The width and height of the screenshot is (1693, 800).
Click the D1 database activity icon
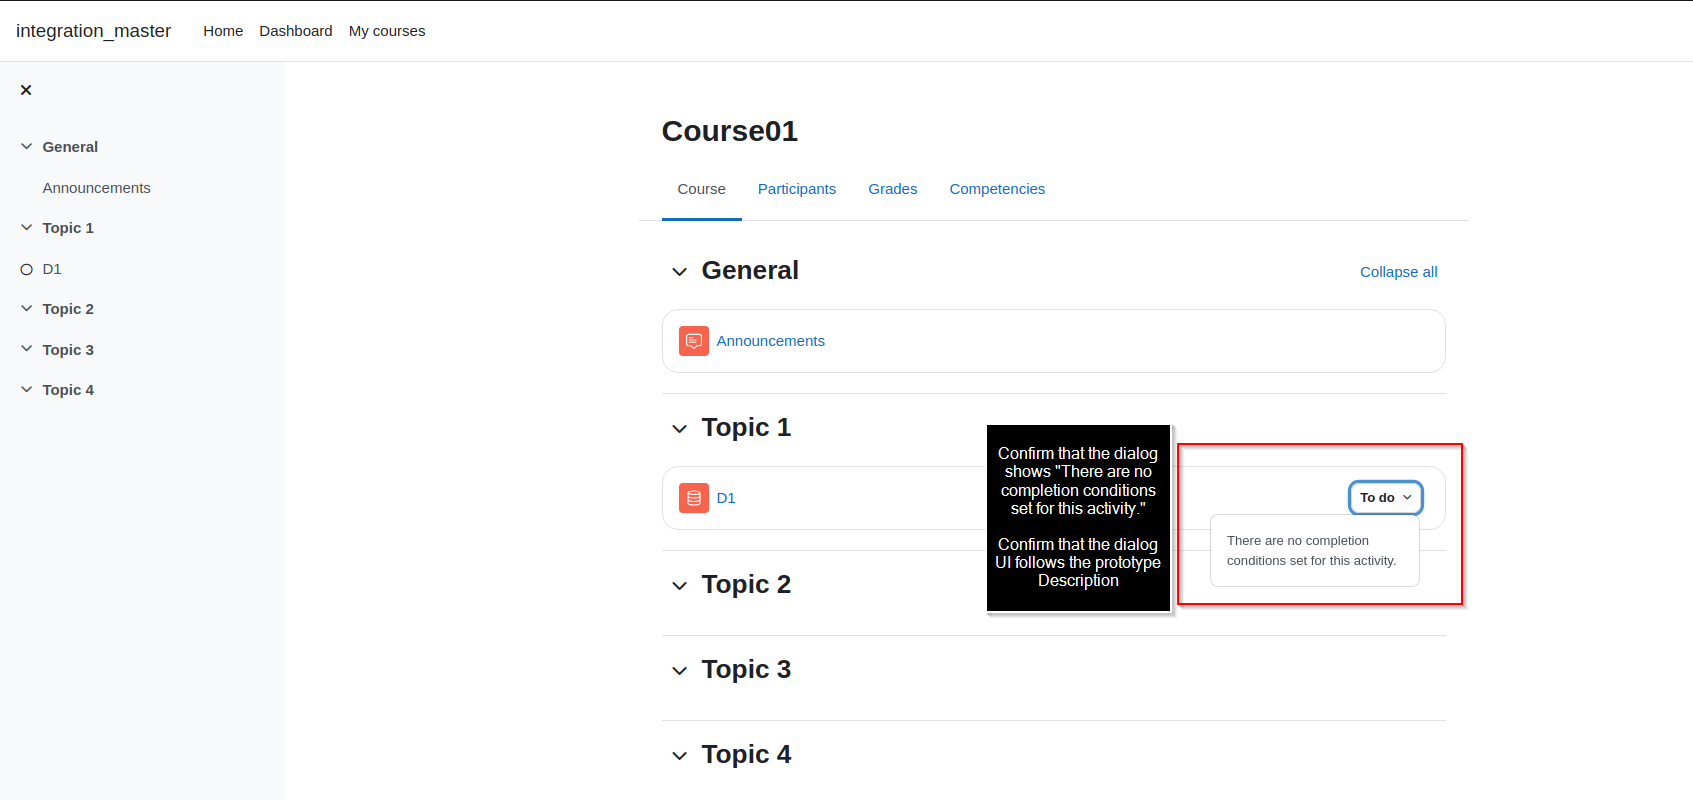[694, 498]
